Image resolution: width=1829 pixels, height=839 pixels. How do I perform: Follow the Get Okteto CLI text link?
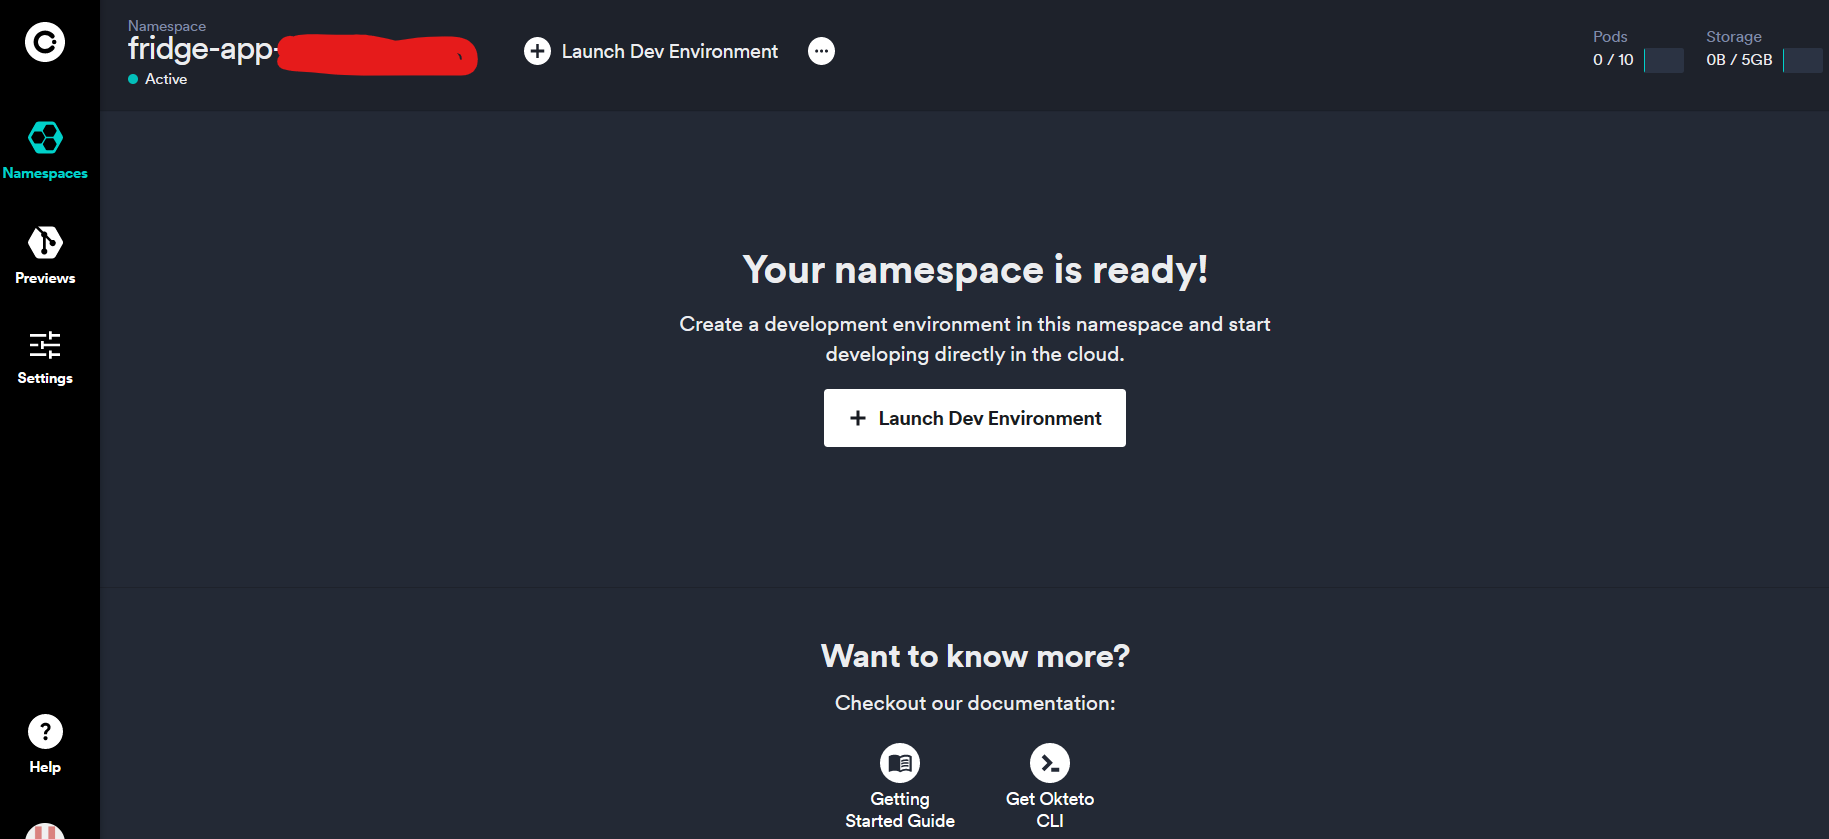coord(1050,810)
